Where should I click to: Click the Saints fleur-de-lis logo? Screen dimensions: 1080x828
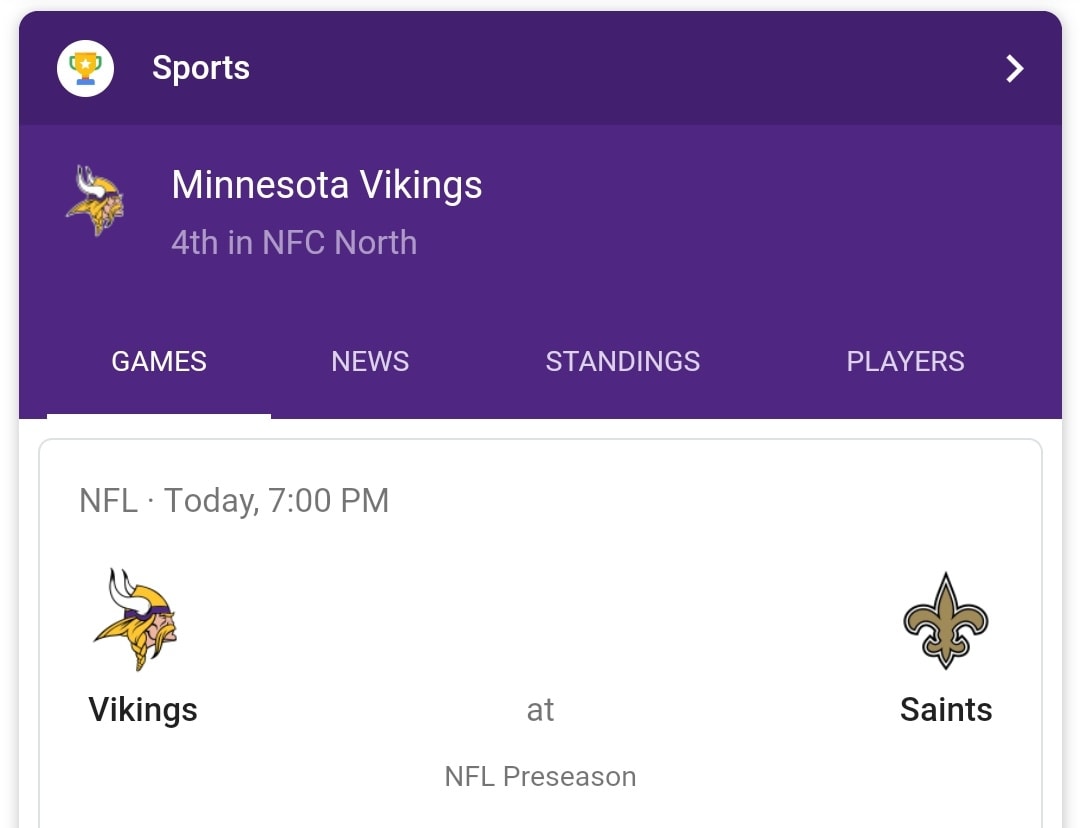(x=946, y=621)
